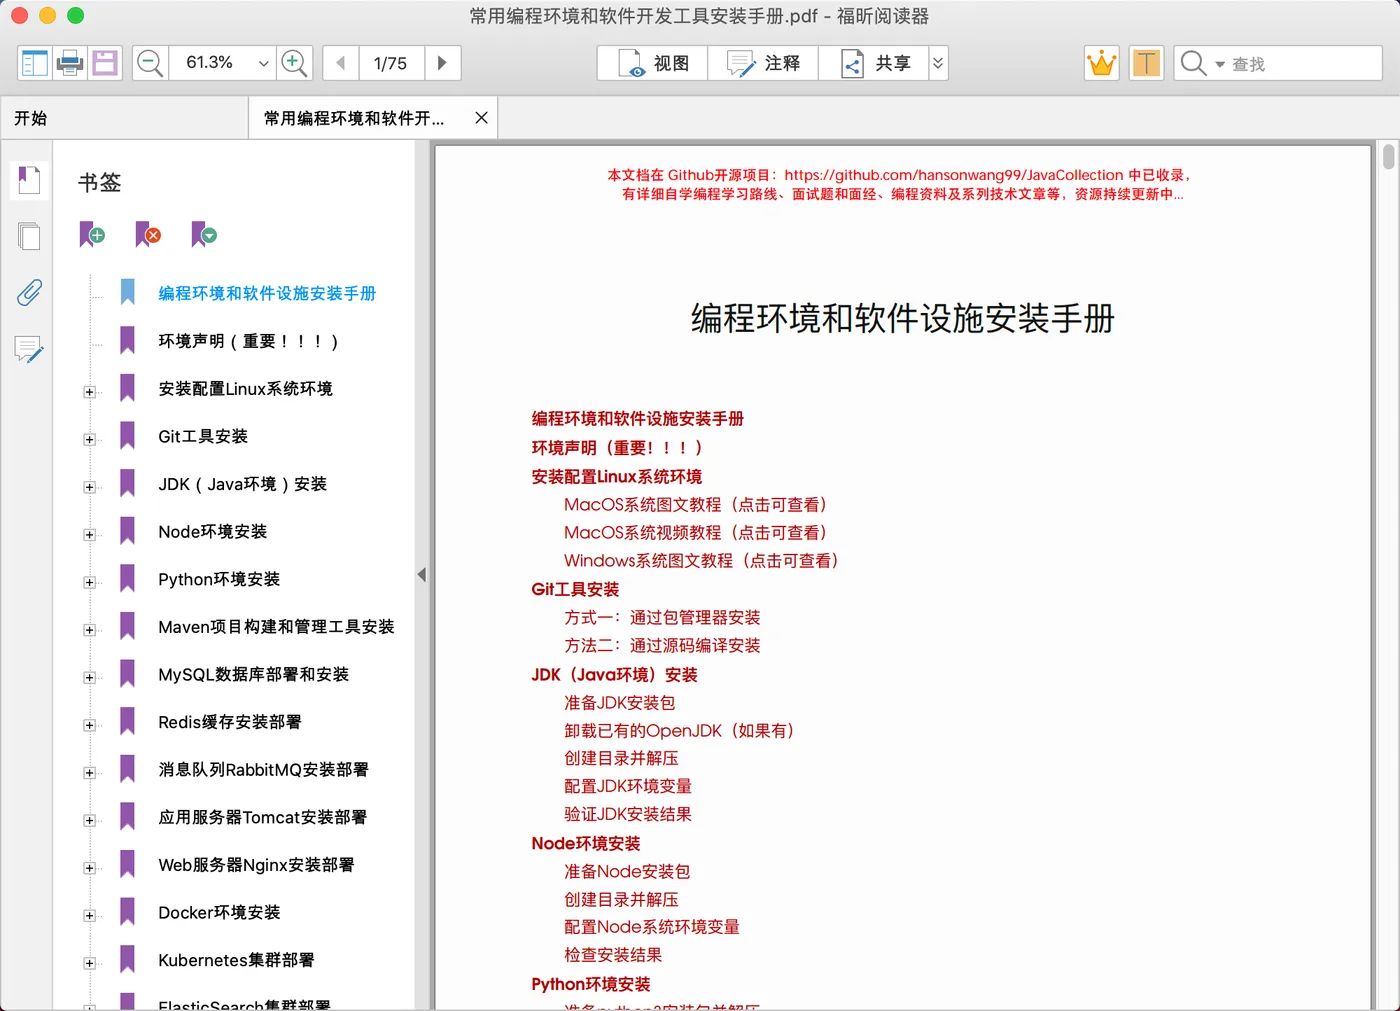Image resolution: width=1400 pixels, height=1011 pixels.
Task: Go to next page arrow
Action: (442, 63)
